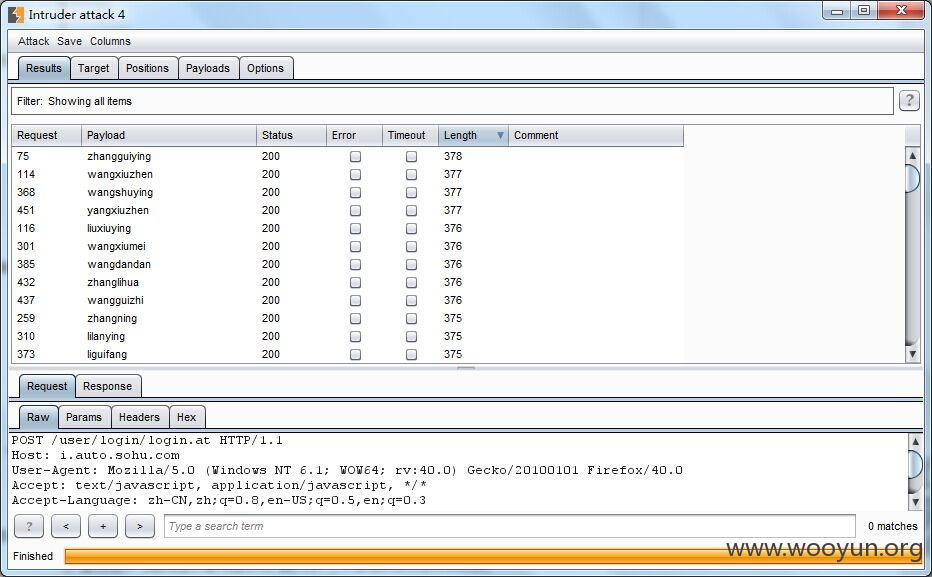Click the attack progress bar

[492, 556]
